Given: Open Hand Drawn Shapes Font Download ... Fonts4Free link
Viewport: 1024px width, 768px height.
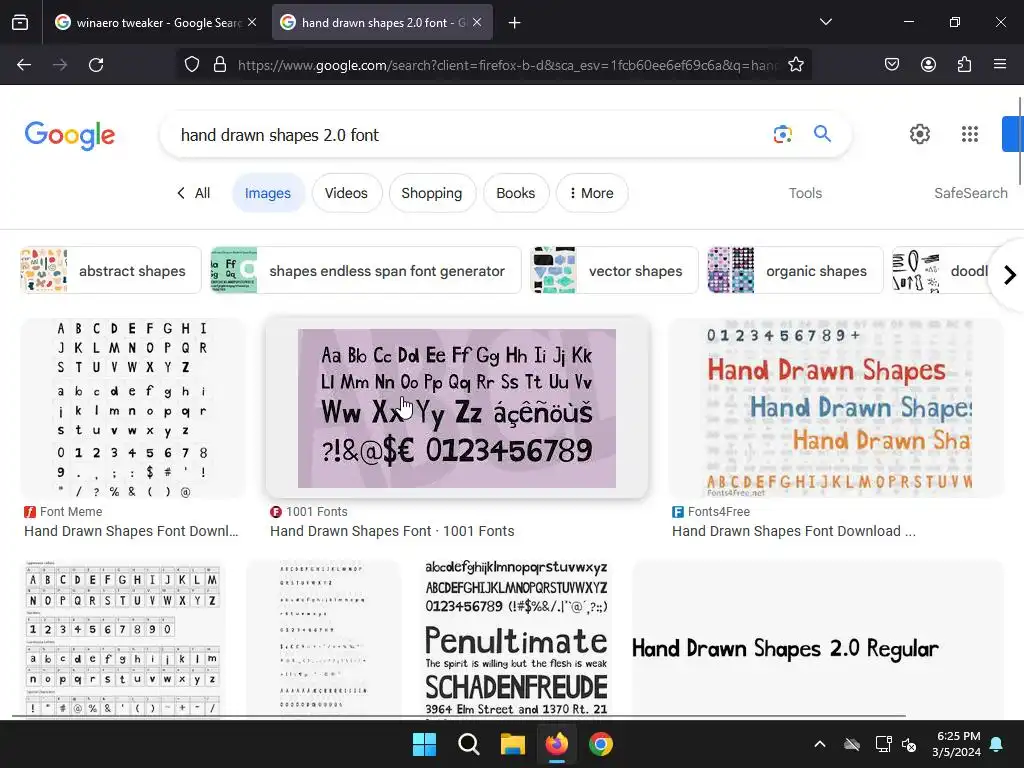Looking at the screenshot, I should pos(793,532).
